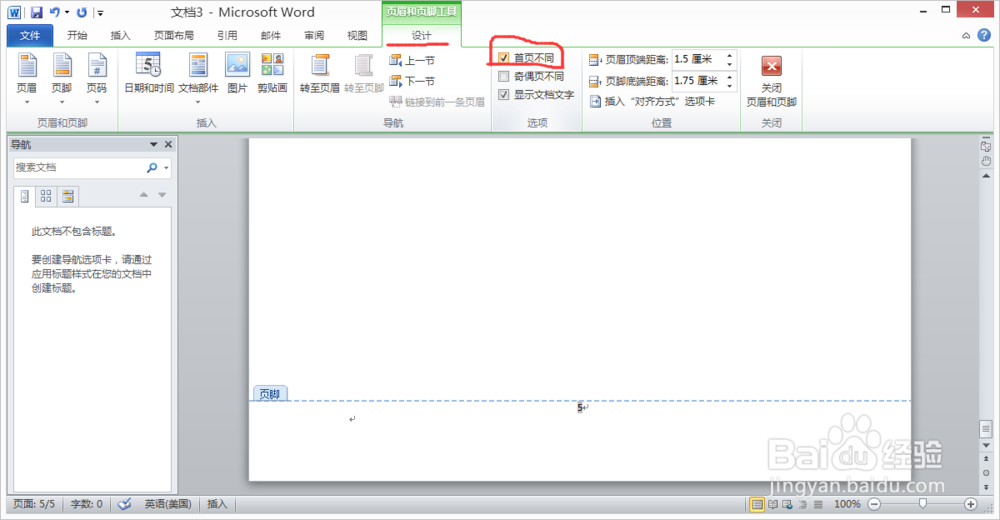Image resolution: width=1000 pixels, height=520 pixels.
Task: Click 转至页脚 (Go to Footer)
Action: point(364,74)
